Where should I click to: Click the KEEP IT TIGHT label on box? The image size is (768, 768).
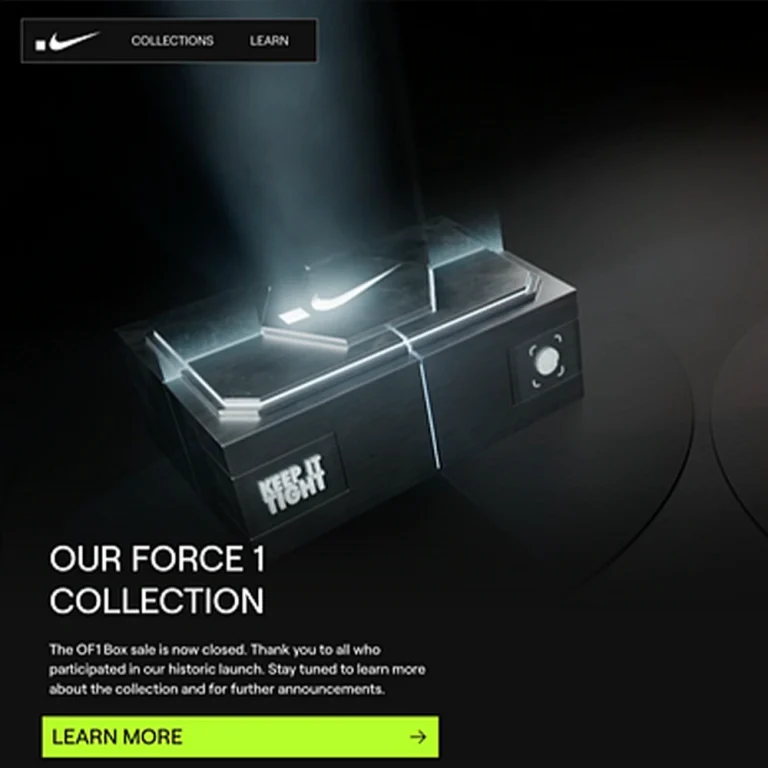291,485
